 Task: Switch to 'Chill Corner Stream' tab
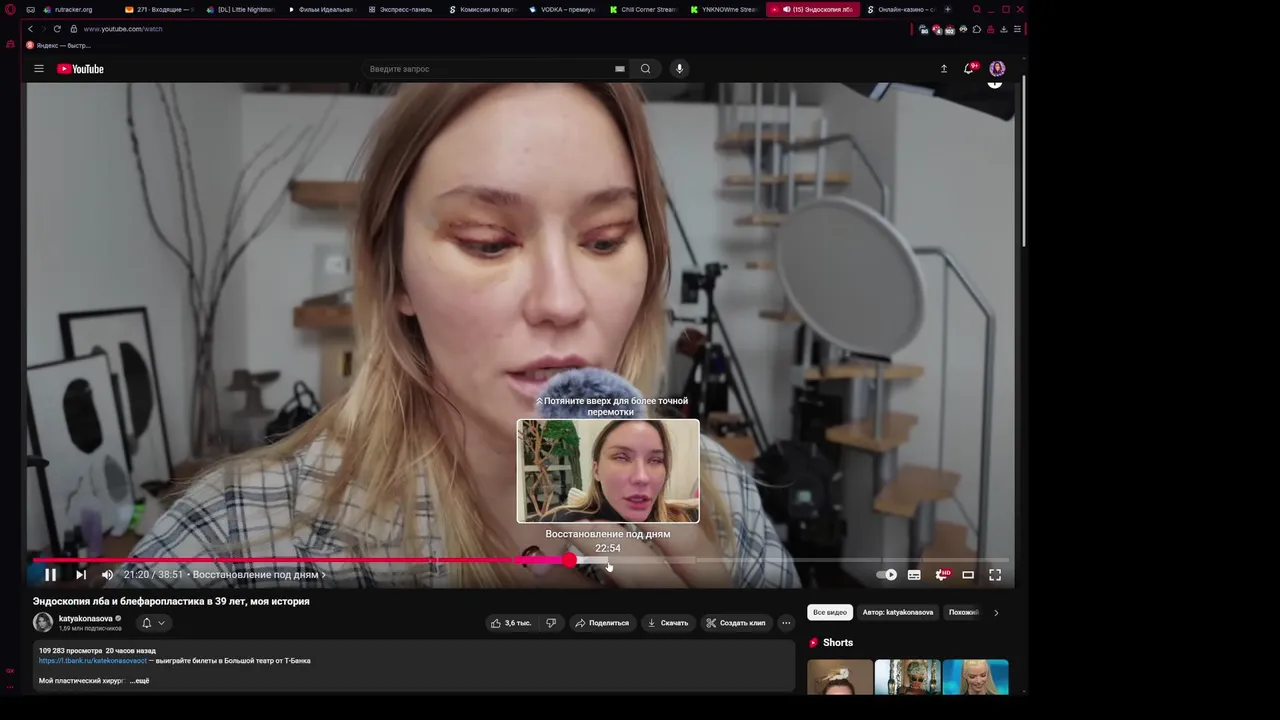click(644, 9)
